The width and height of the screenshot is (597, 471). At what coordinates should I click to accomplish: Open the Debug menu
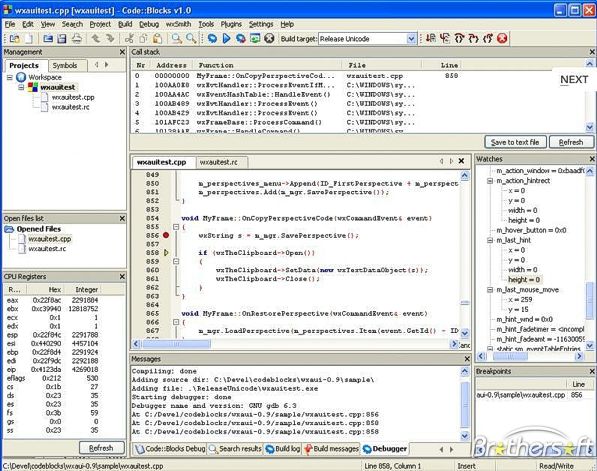point(149,24)
